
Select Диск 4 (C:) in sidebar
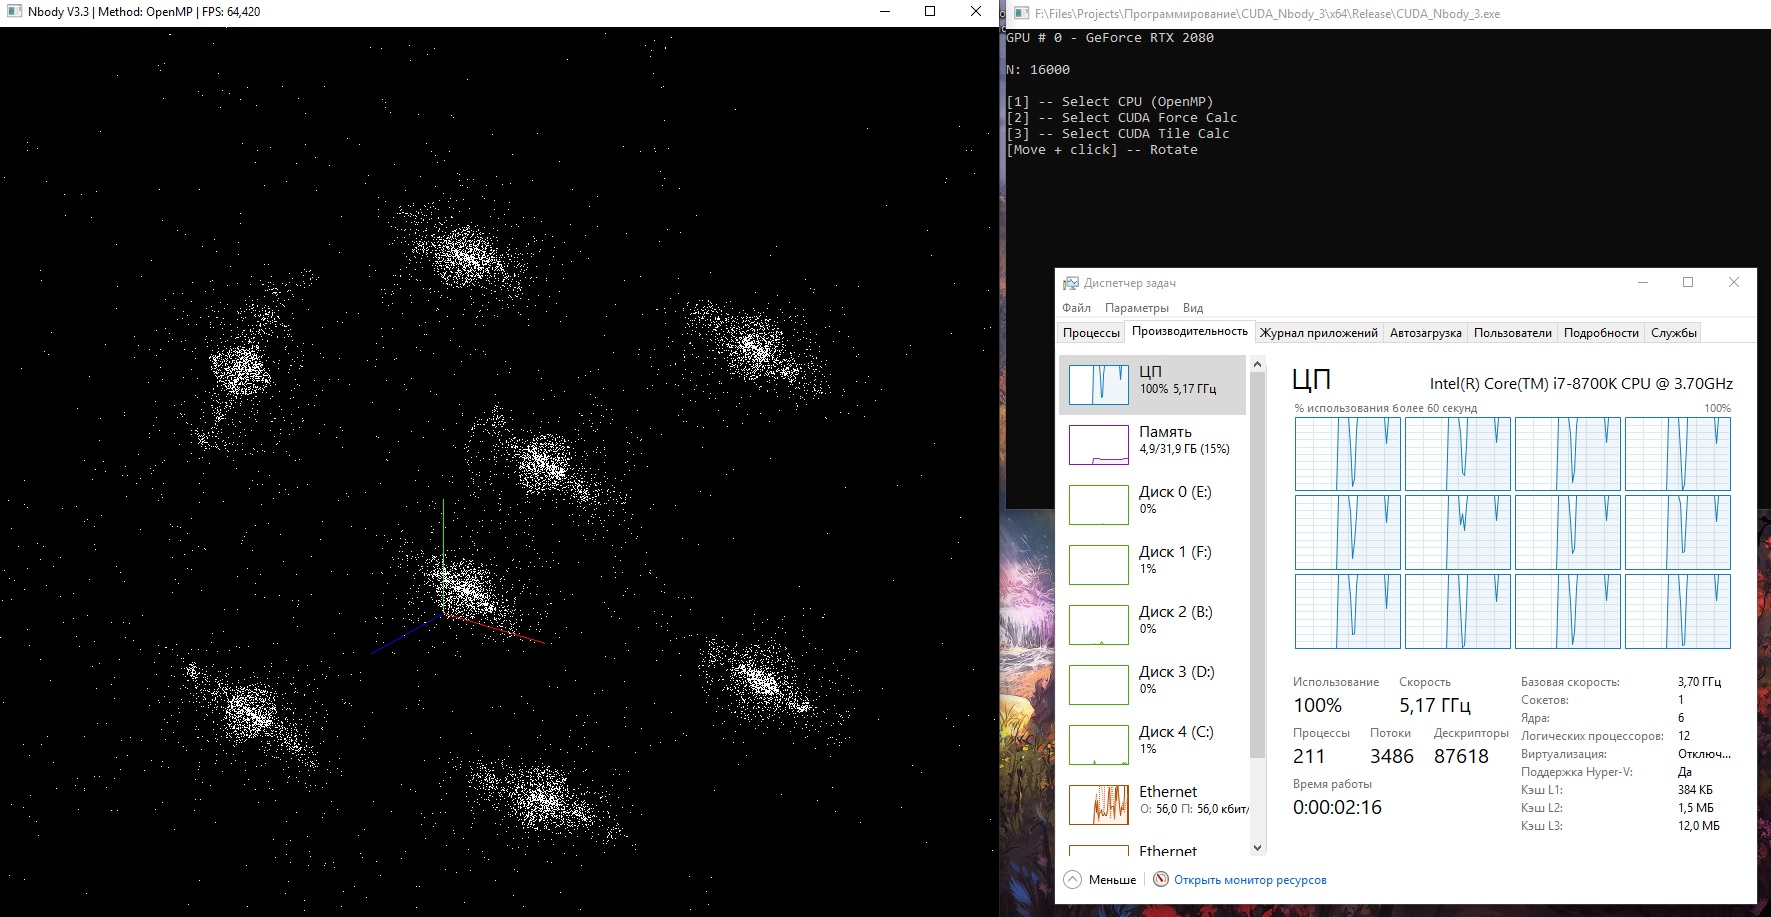coord(1152,744)
